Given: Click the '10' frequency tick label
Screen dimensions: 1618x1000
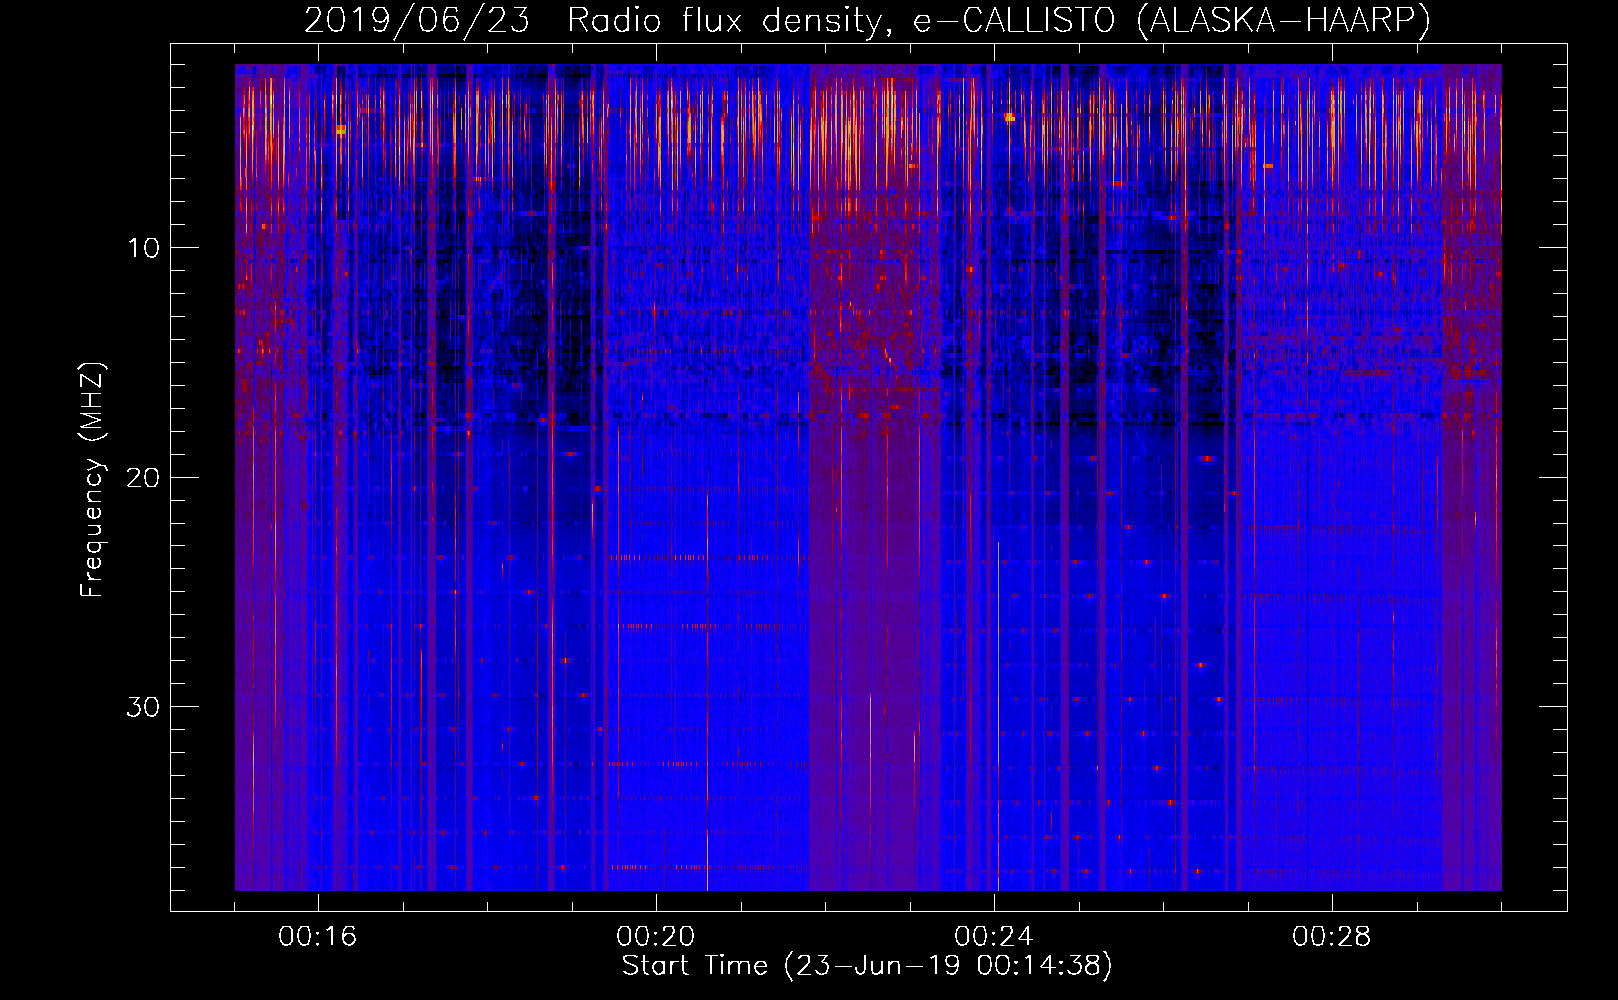Looking at the screenshot, I should point(144,248).
